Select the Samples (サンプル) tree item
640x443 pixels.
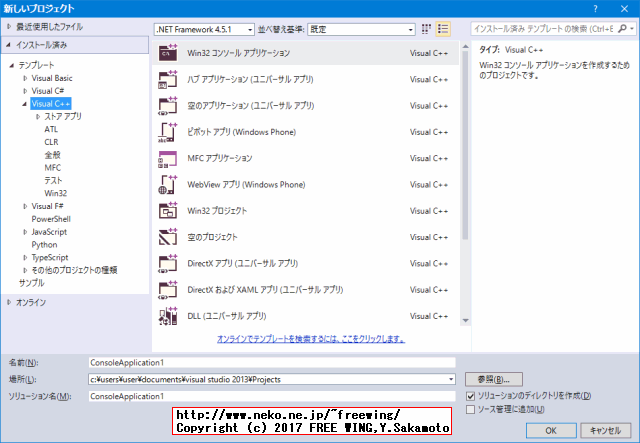pos(31,283)
